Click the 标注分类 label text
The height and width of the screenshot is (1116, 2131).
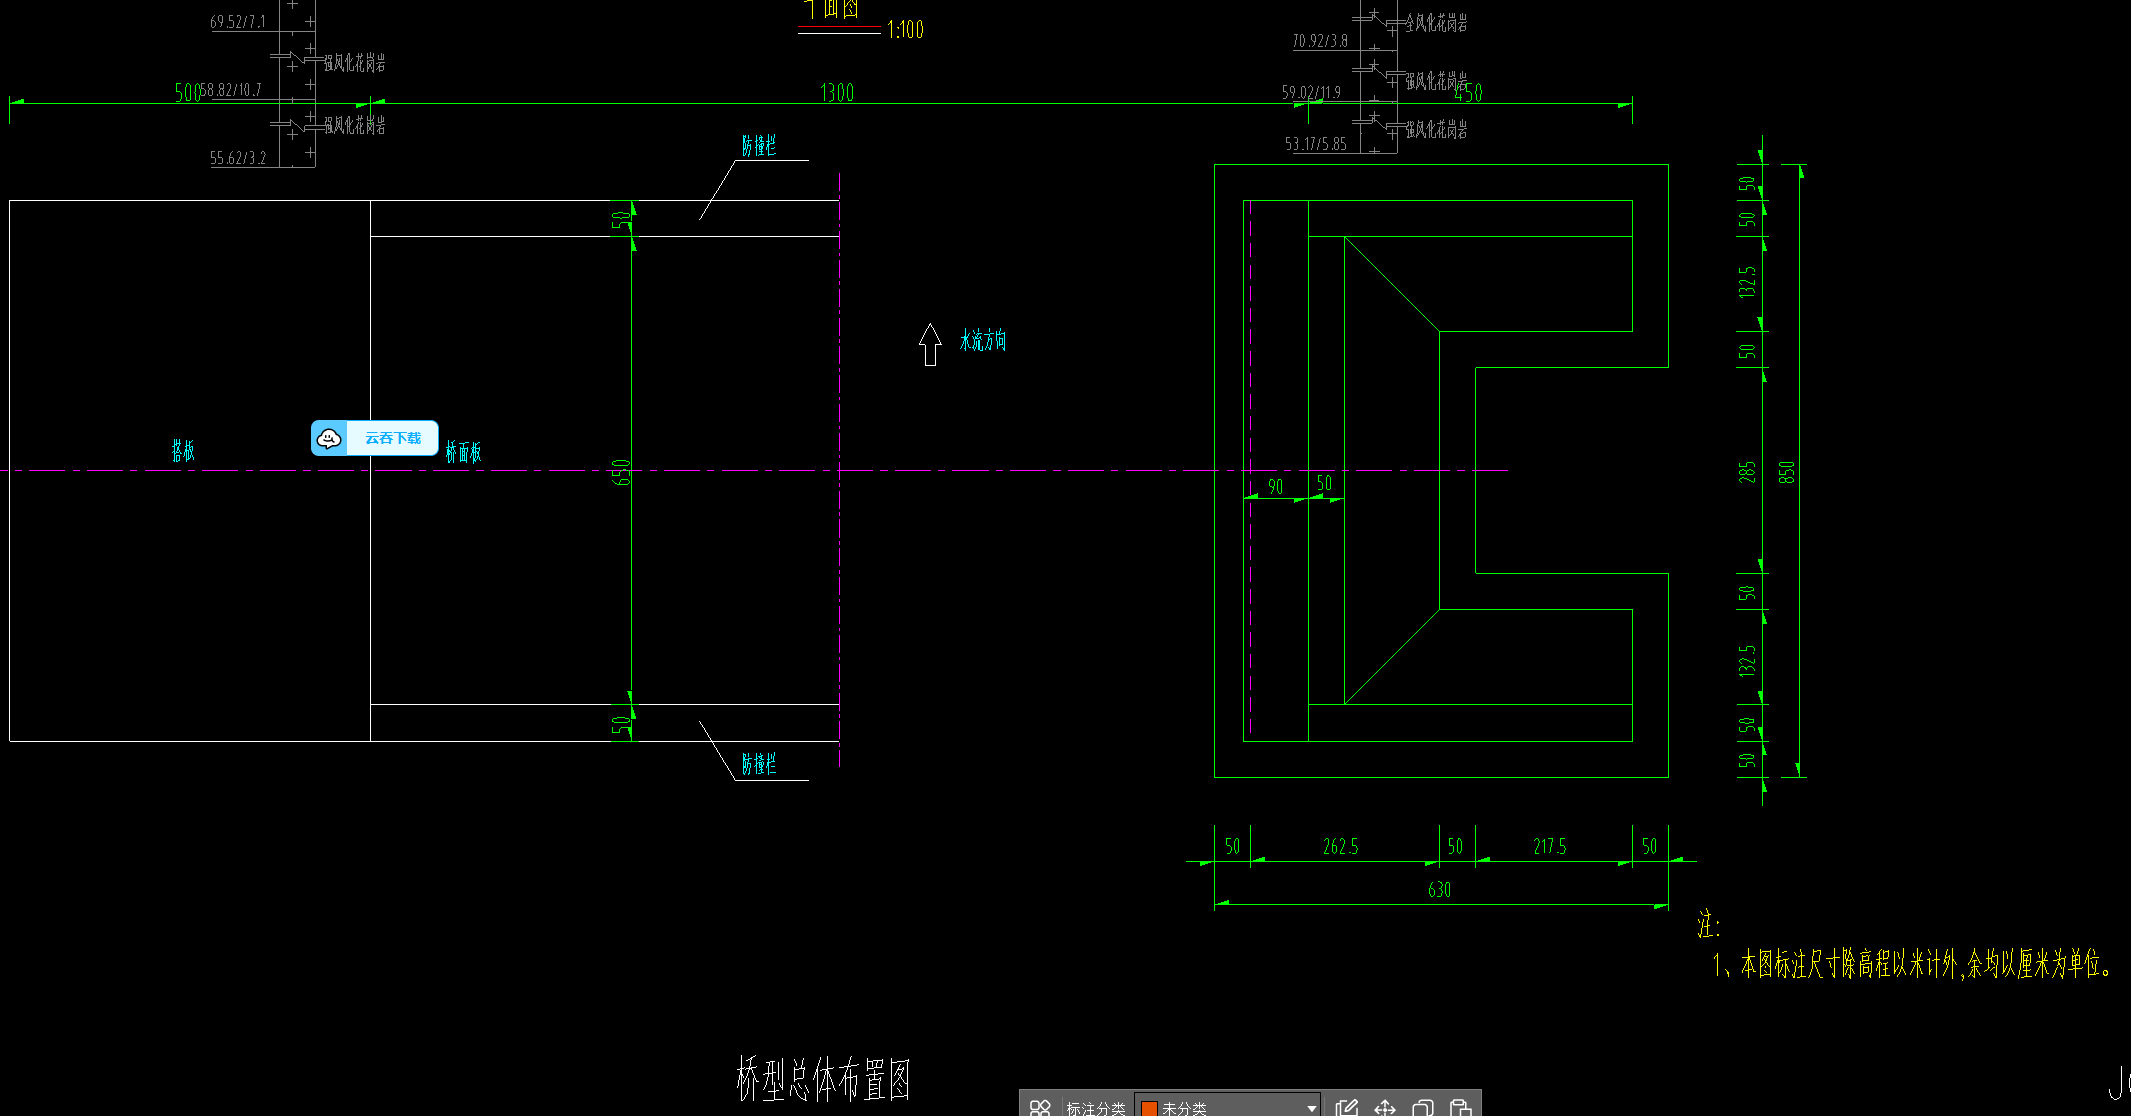(1095, 1108)
